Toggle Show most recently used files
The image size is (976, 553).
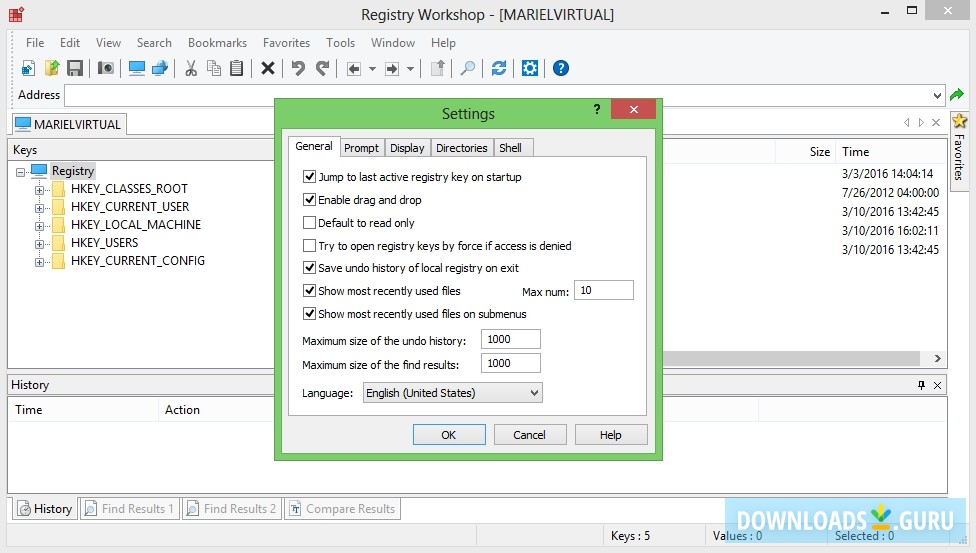309,291
